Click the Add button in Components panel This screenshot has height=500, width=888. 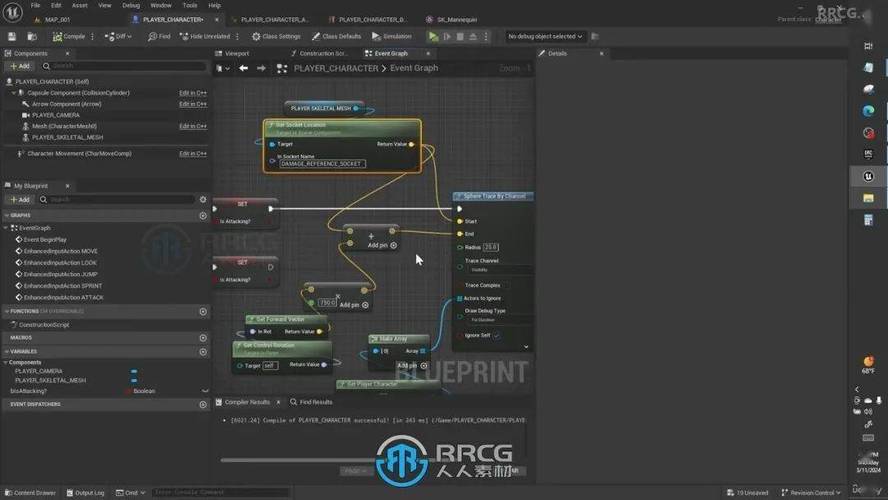[20, 66]
